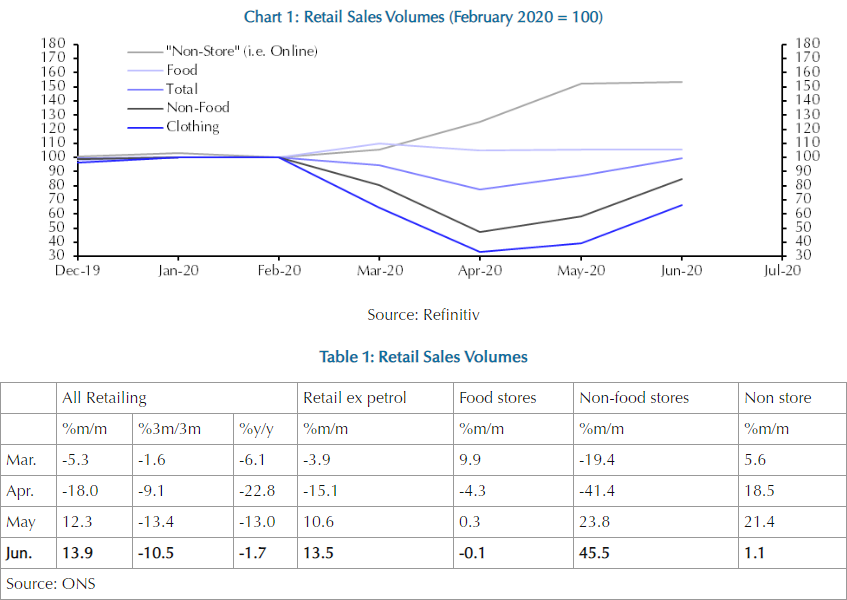The height and width of the screenshot is (600, 847).
Task: Select the Non-Food legend entry
Action: (197, 108)
